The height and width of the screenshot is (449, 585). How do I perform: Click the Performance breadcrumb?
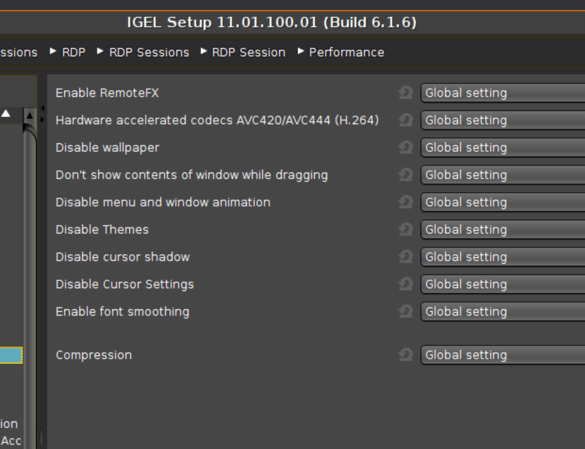pos(346,52)
